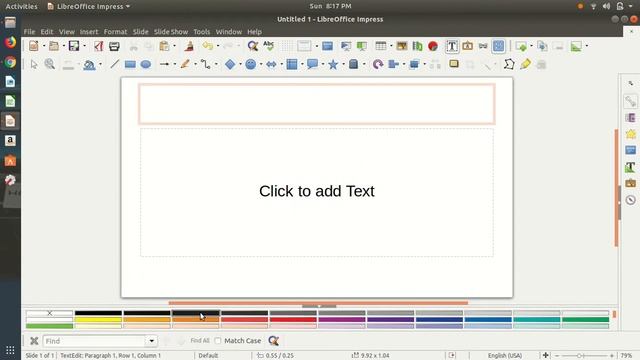Screen dimensions: 640x360
Task: Open the Tools menu
Action: (x=202, y=31)
